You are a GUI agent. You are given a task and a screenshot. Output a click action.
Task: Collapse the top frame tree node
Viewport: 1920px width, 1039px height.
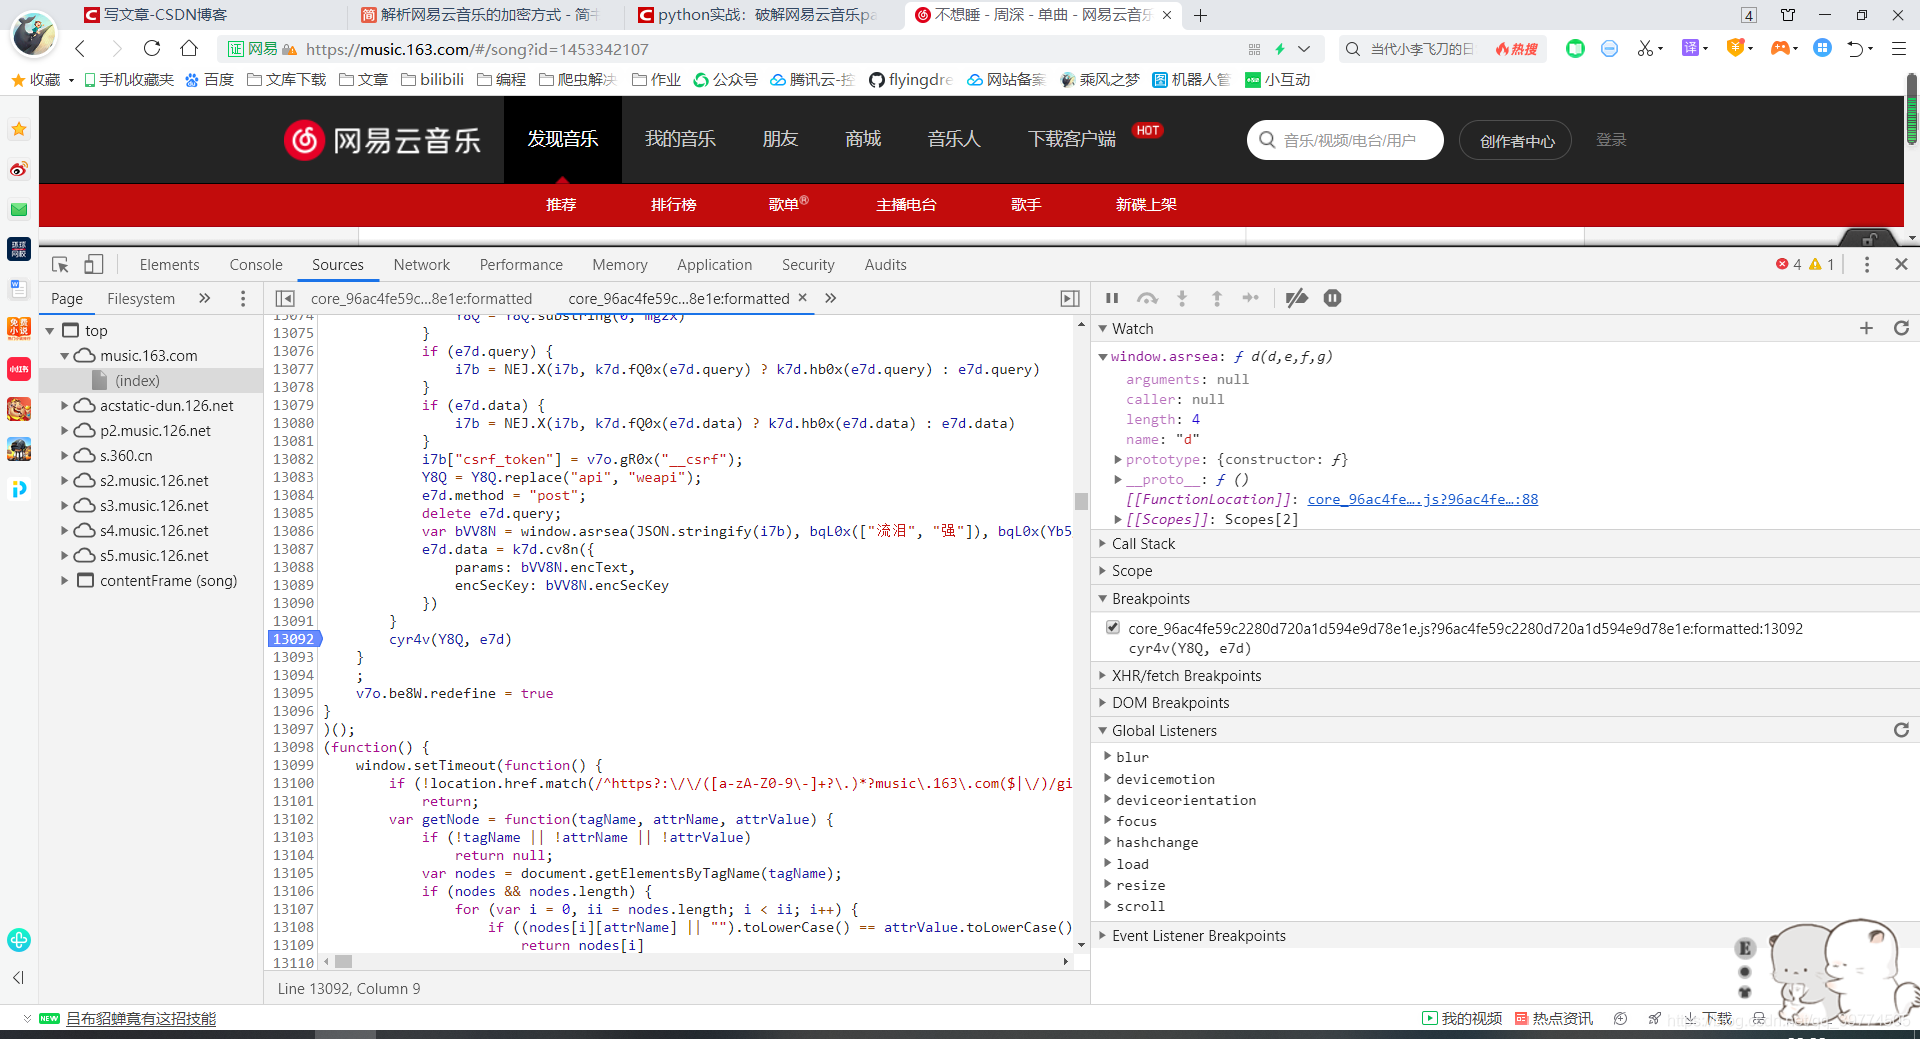click(50, 330)
